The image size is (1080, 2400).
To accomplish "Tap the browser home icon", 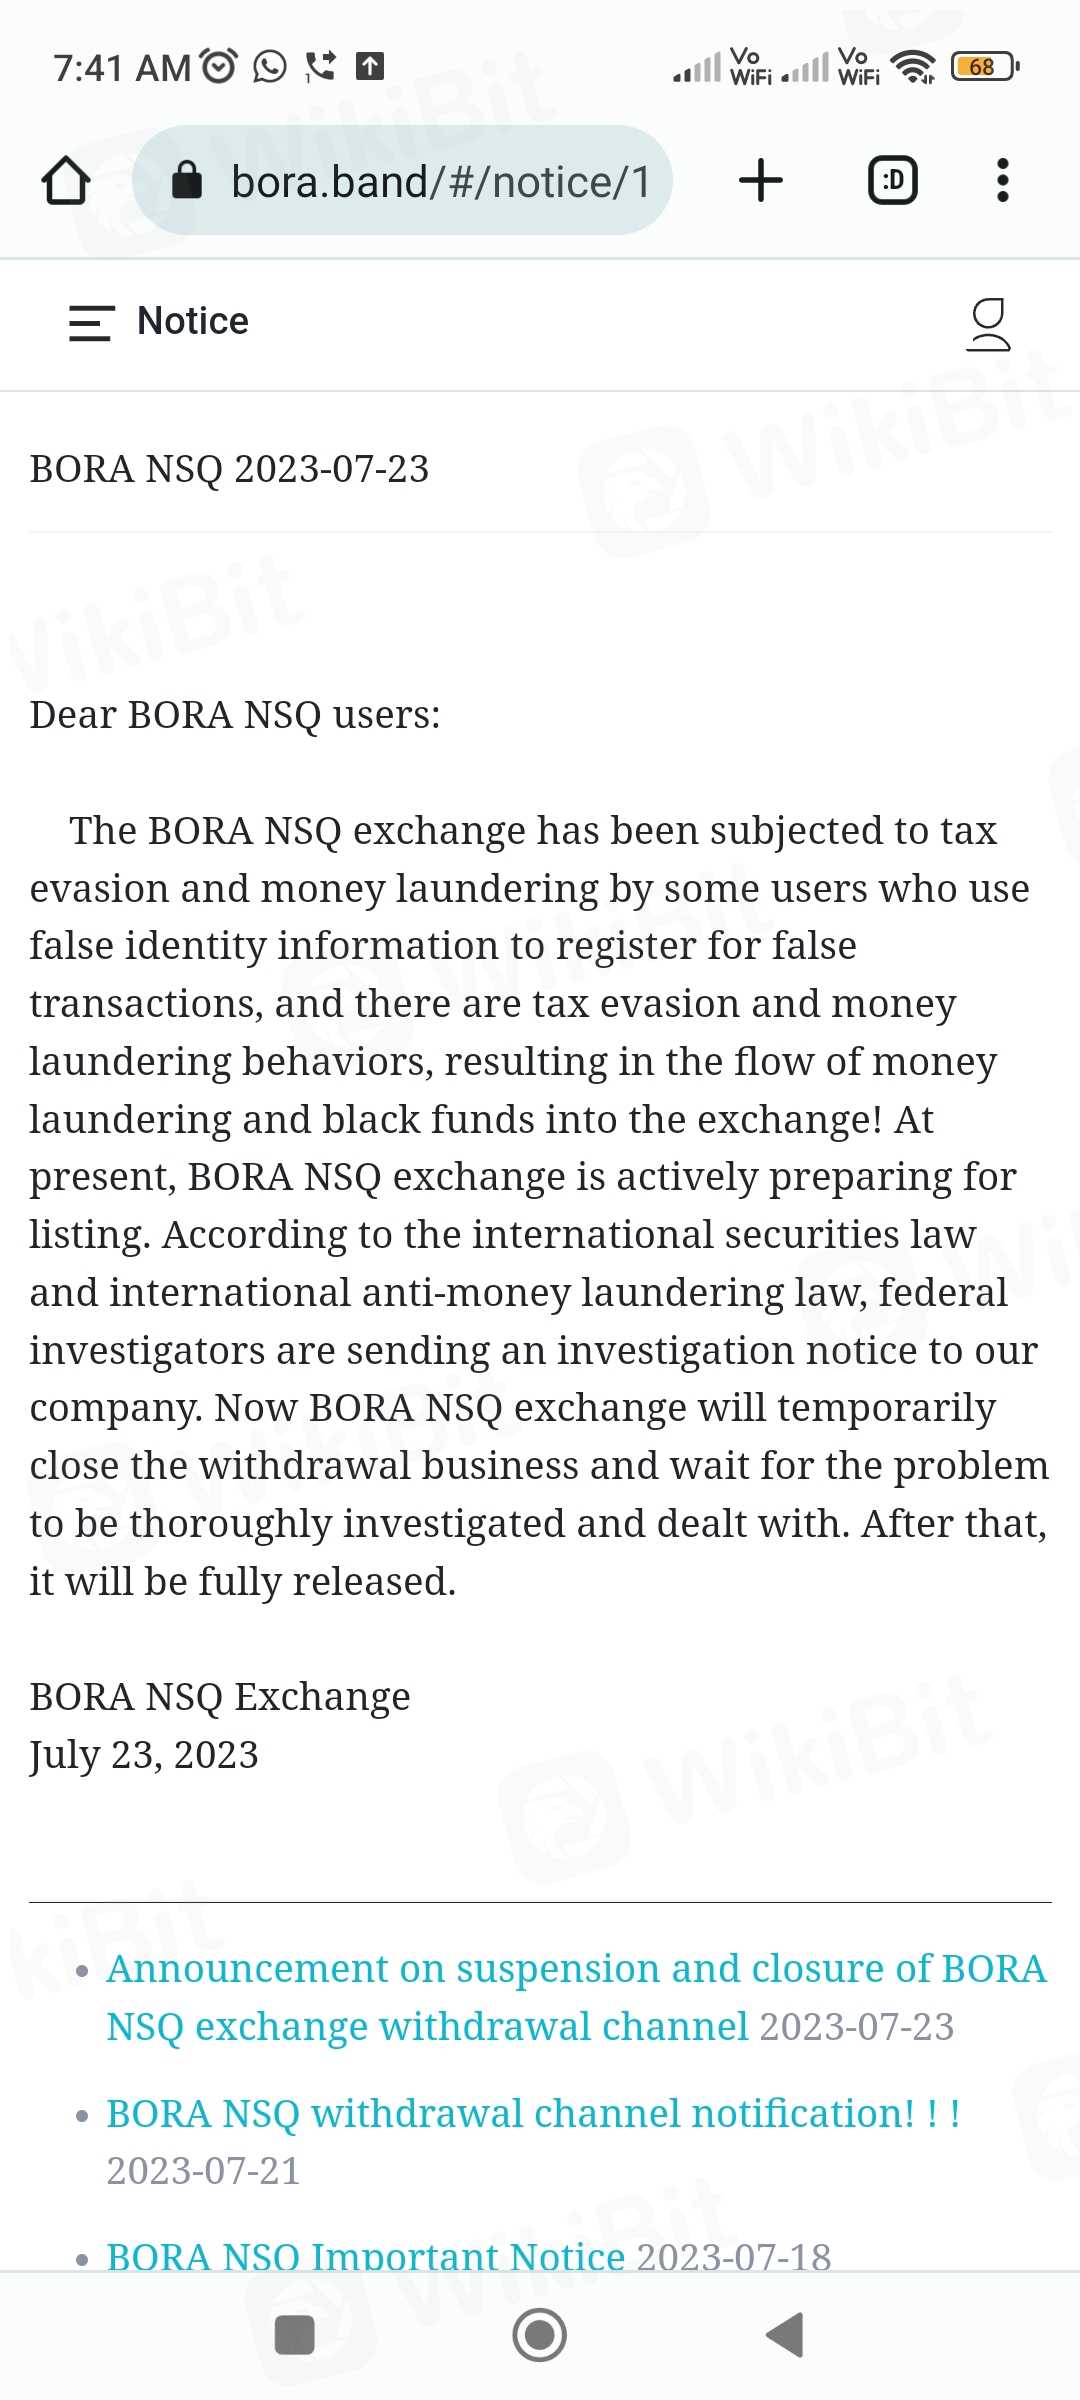I will [66, 181].
